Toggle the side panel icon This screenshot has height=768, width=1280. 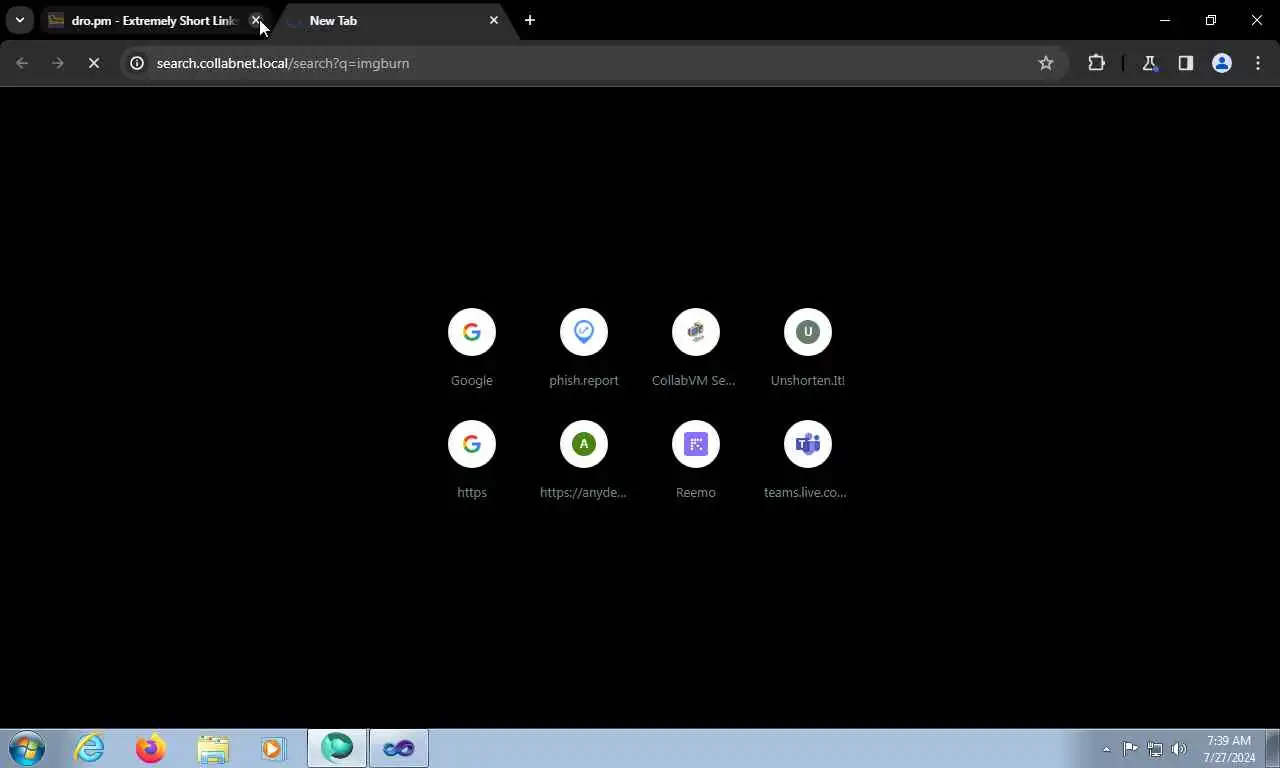click(1186, 63)
